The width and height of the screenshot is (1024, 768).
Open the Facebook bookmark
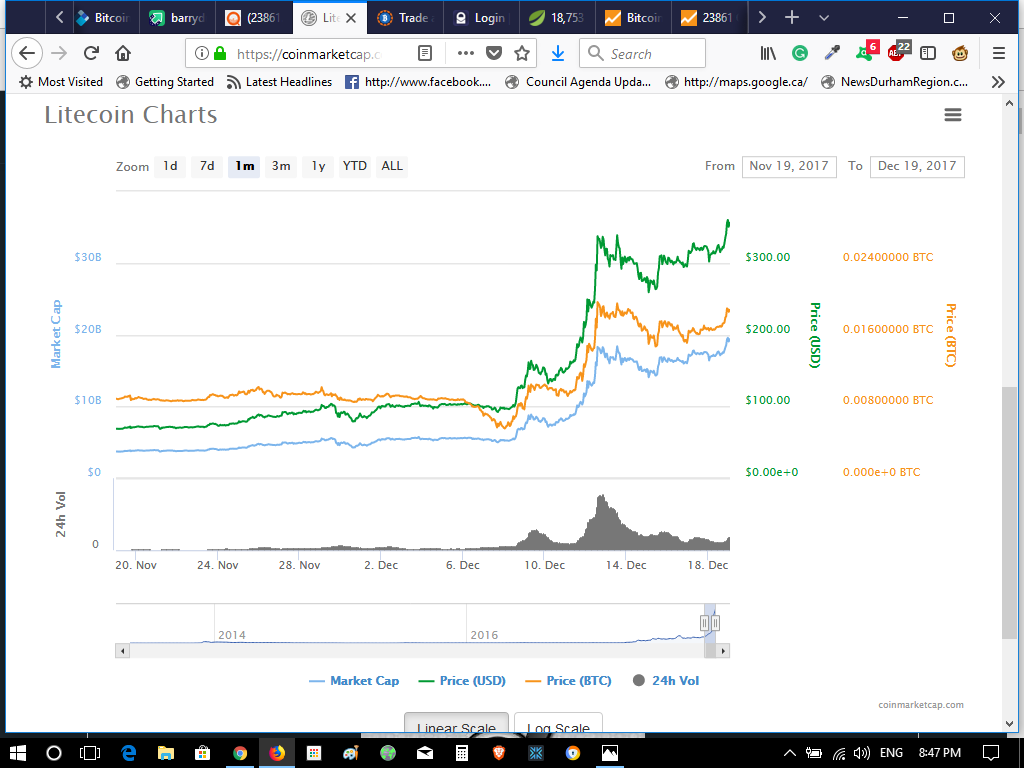418,82
